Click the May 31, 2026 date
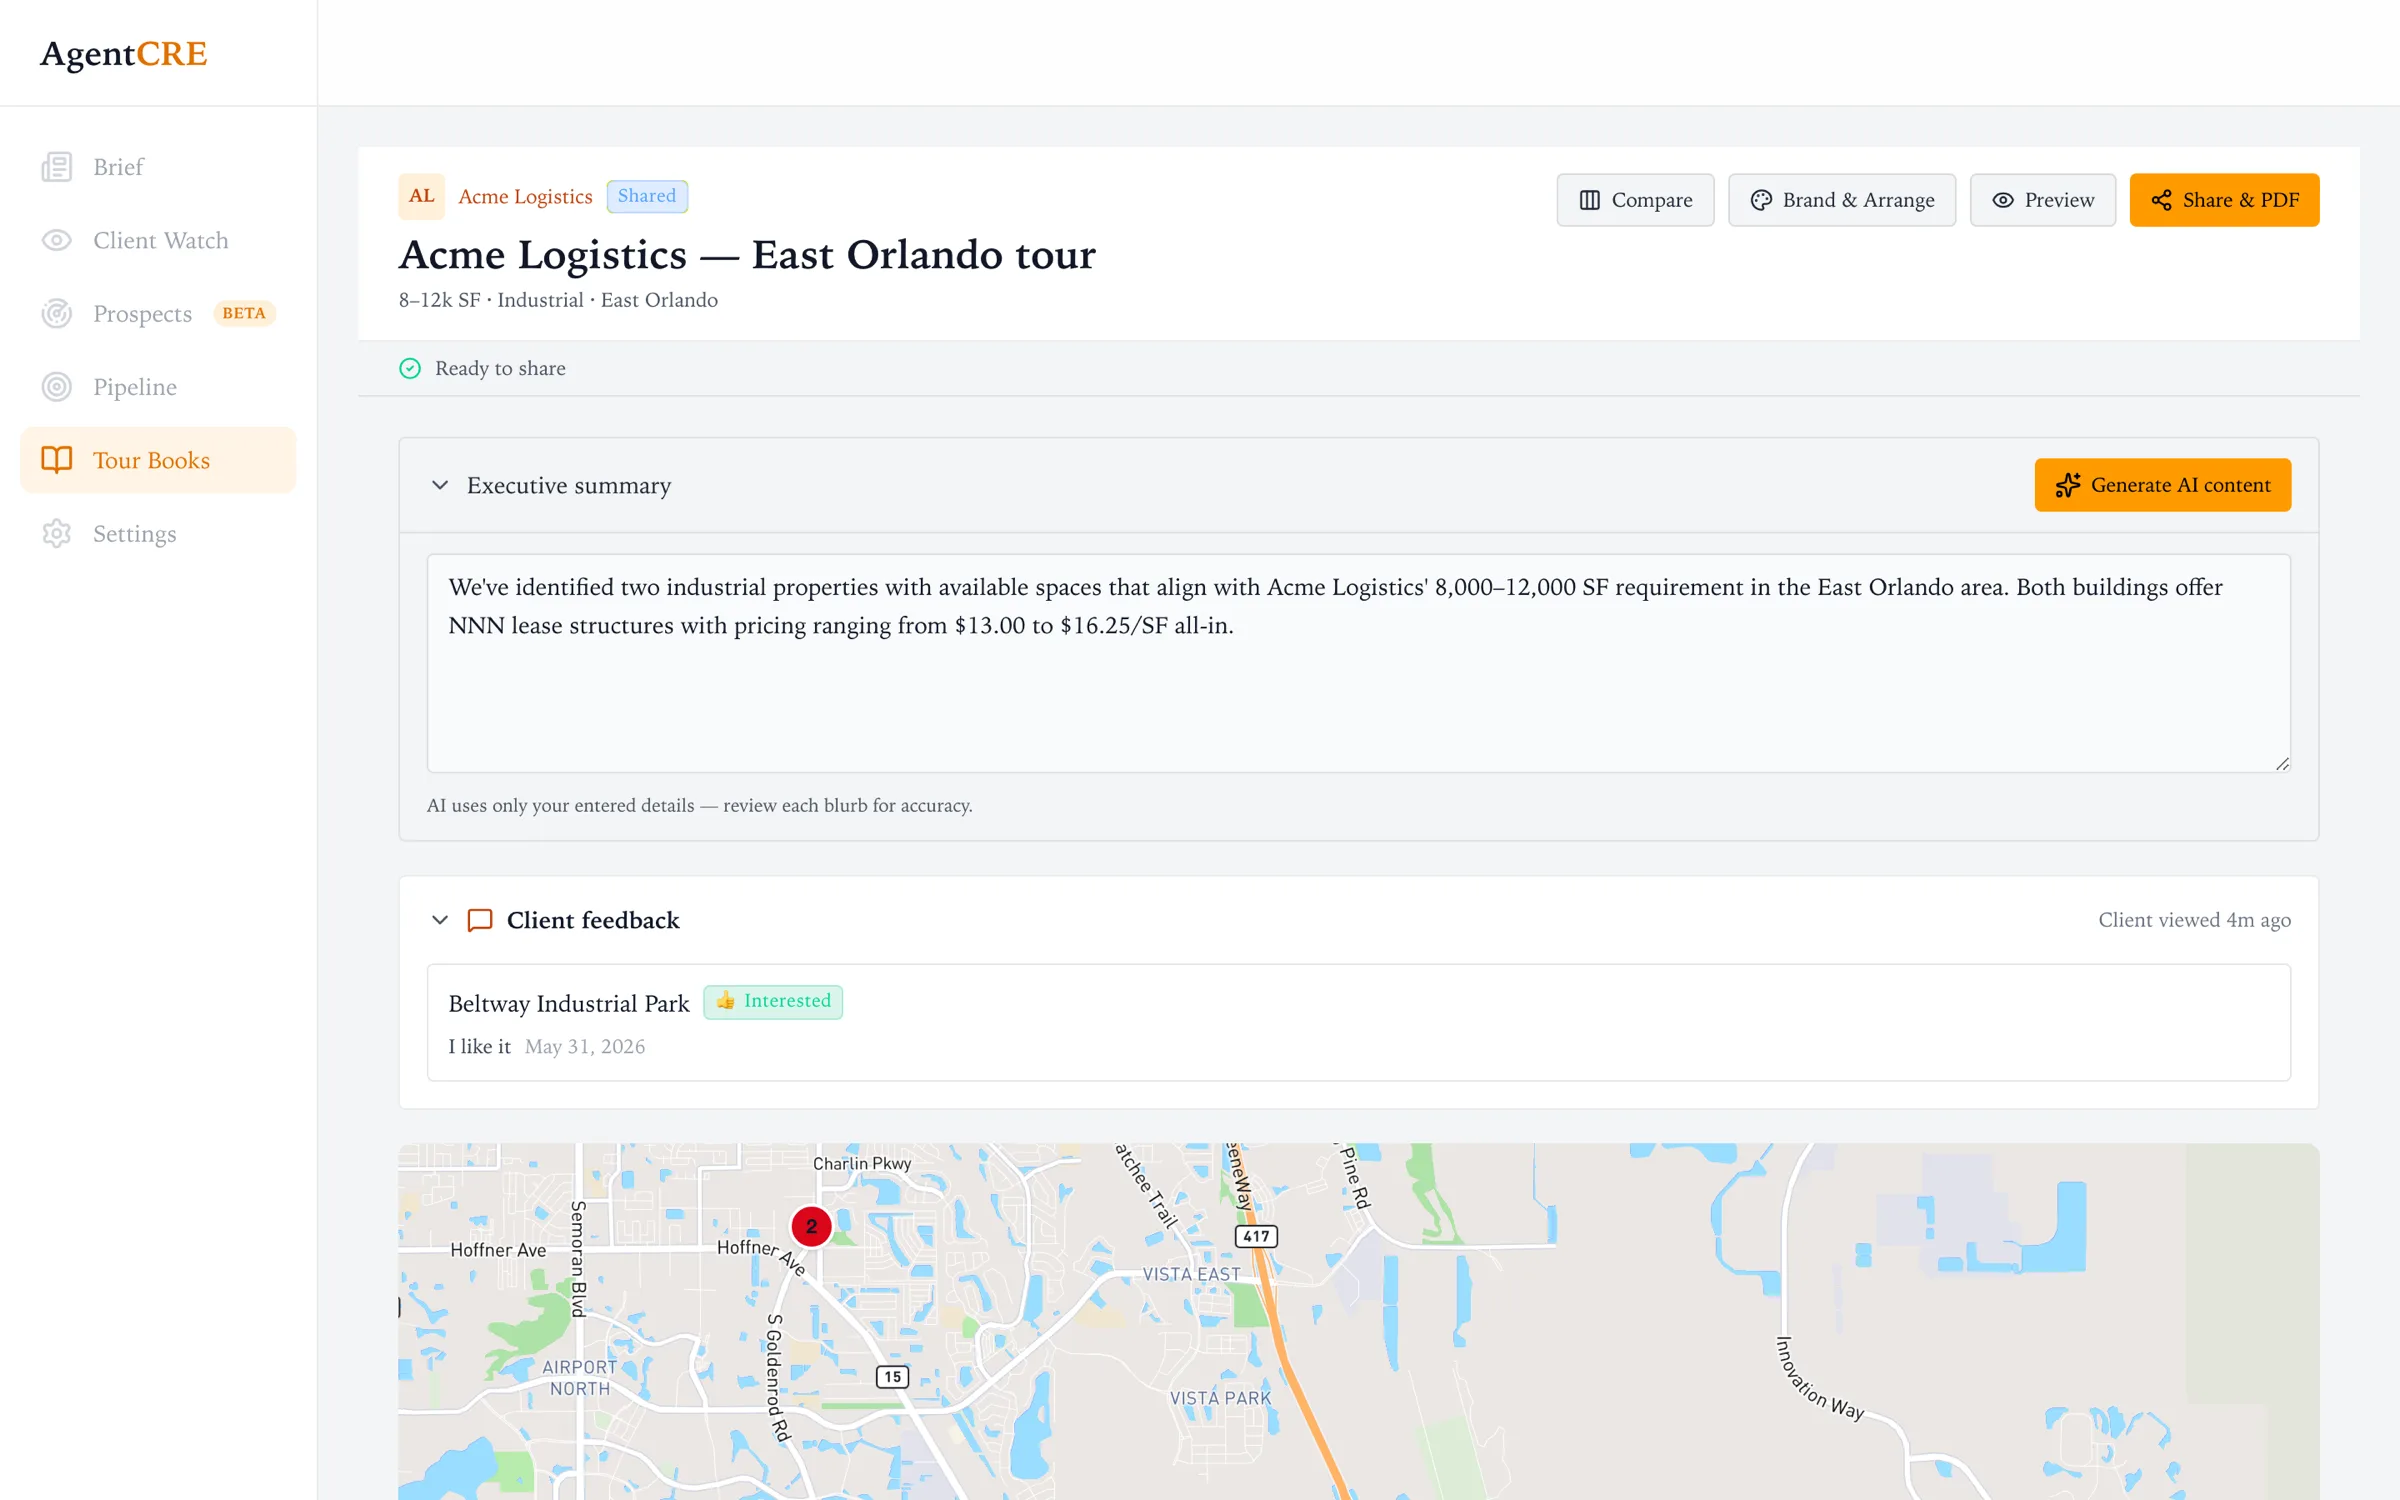This screenshot has width=2400, height=1500. pyautogui.click(x=585, y=1046)
